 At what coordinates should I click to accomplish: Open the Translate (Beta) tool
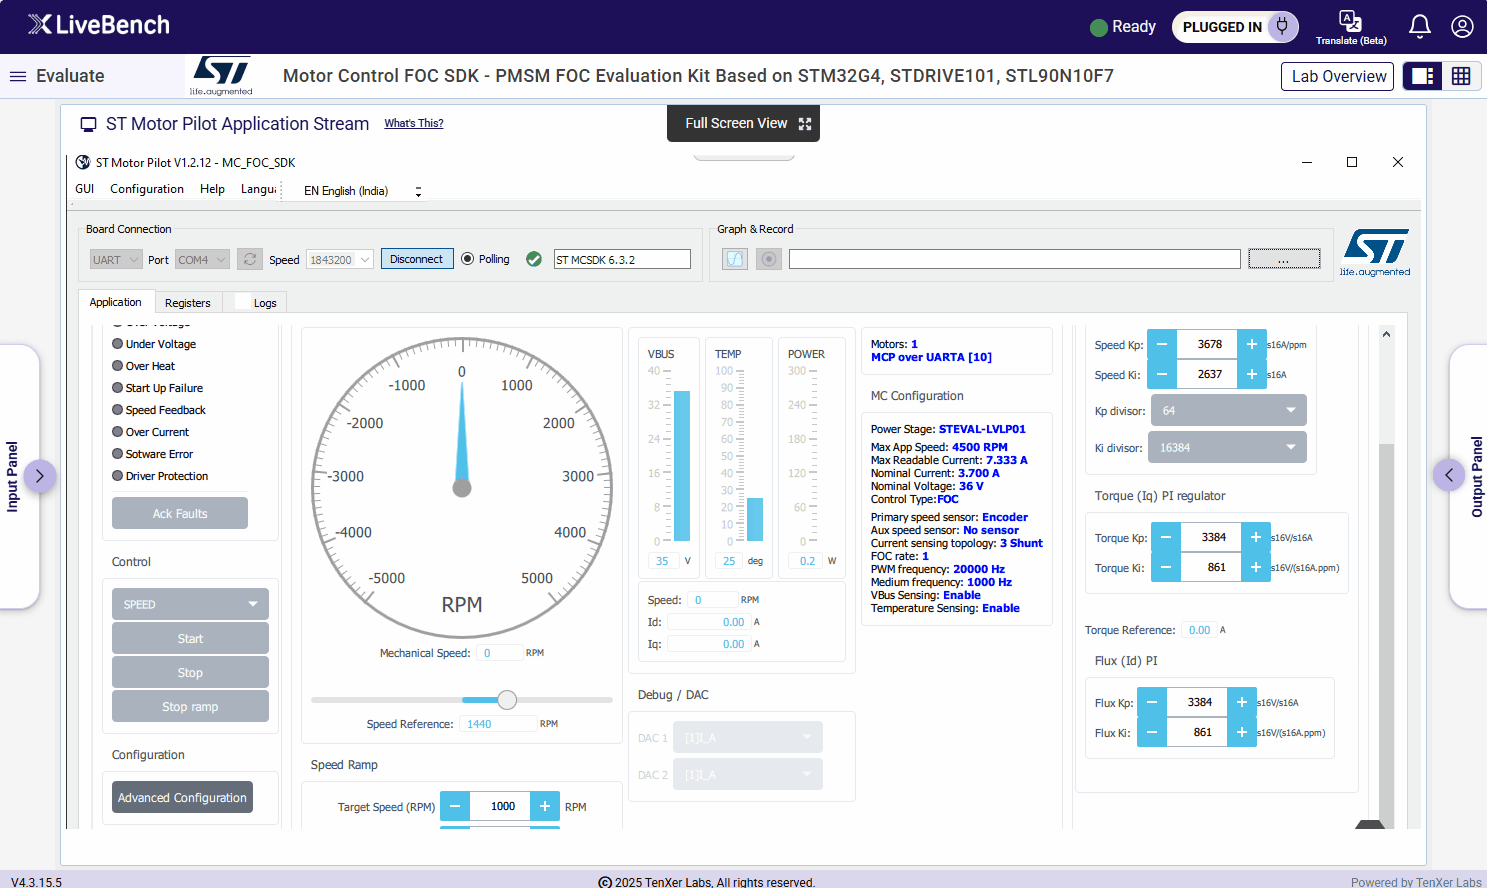(1351, 27)
